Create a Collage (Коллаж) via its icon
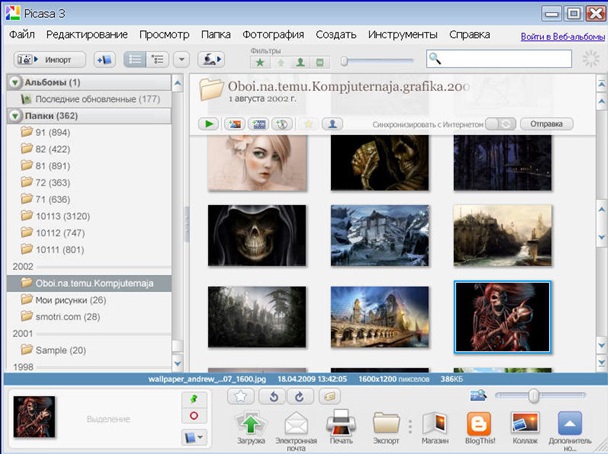 (x=525, y=423)
